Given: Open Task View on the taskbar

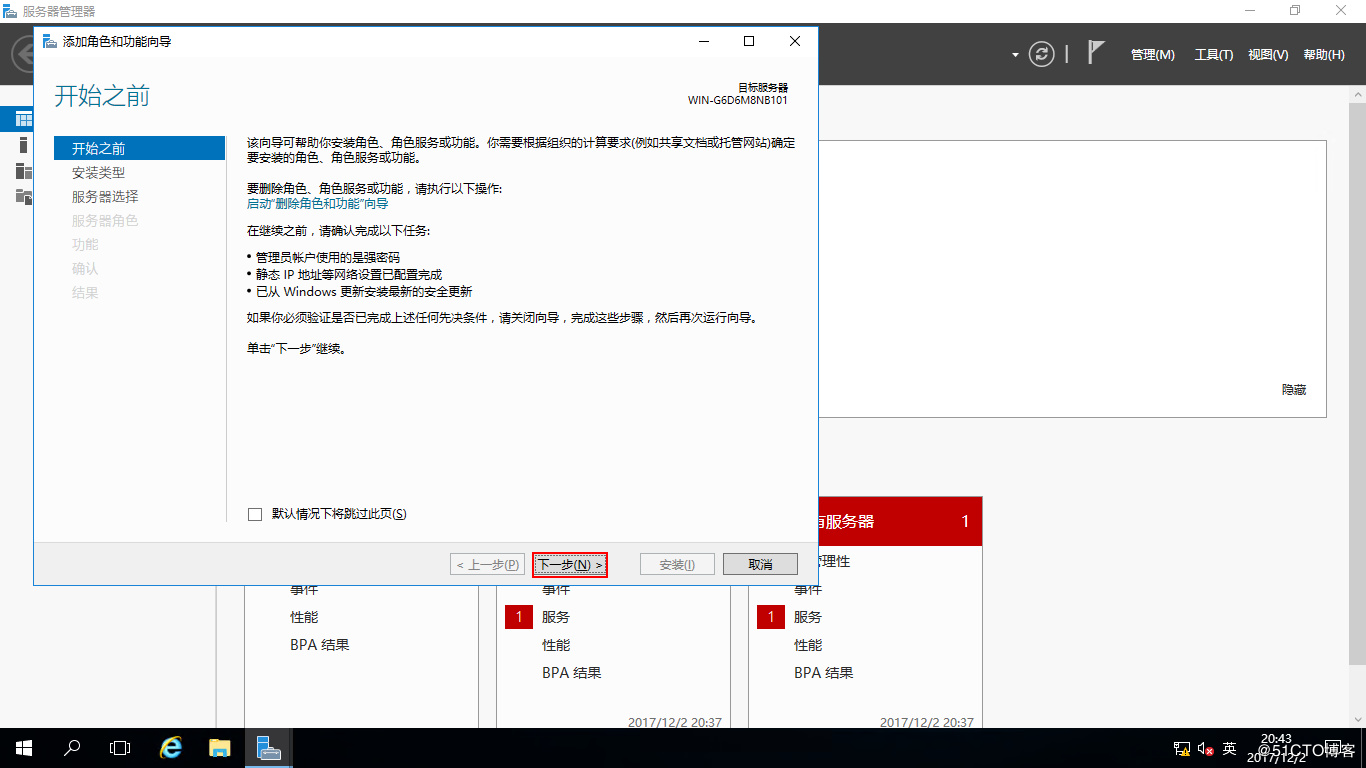Looking at the screenshot, I should 120,748.
